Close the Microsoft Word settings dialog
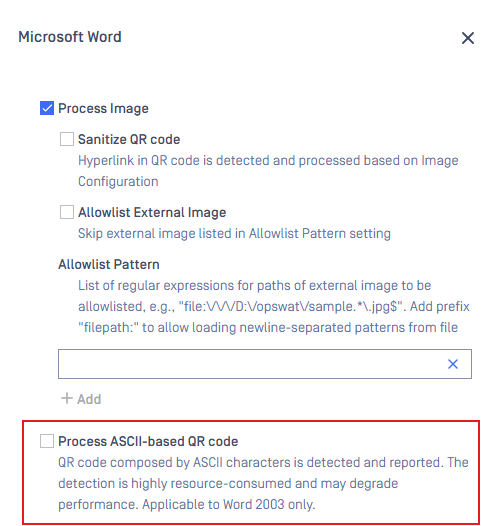 tap(468, 38)
